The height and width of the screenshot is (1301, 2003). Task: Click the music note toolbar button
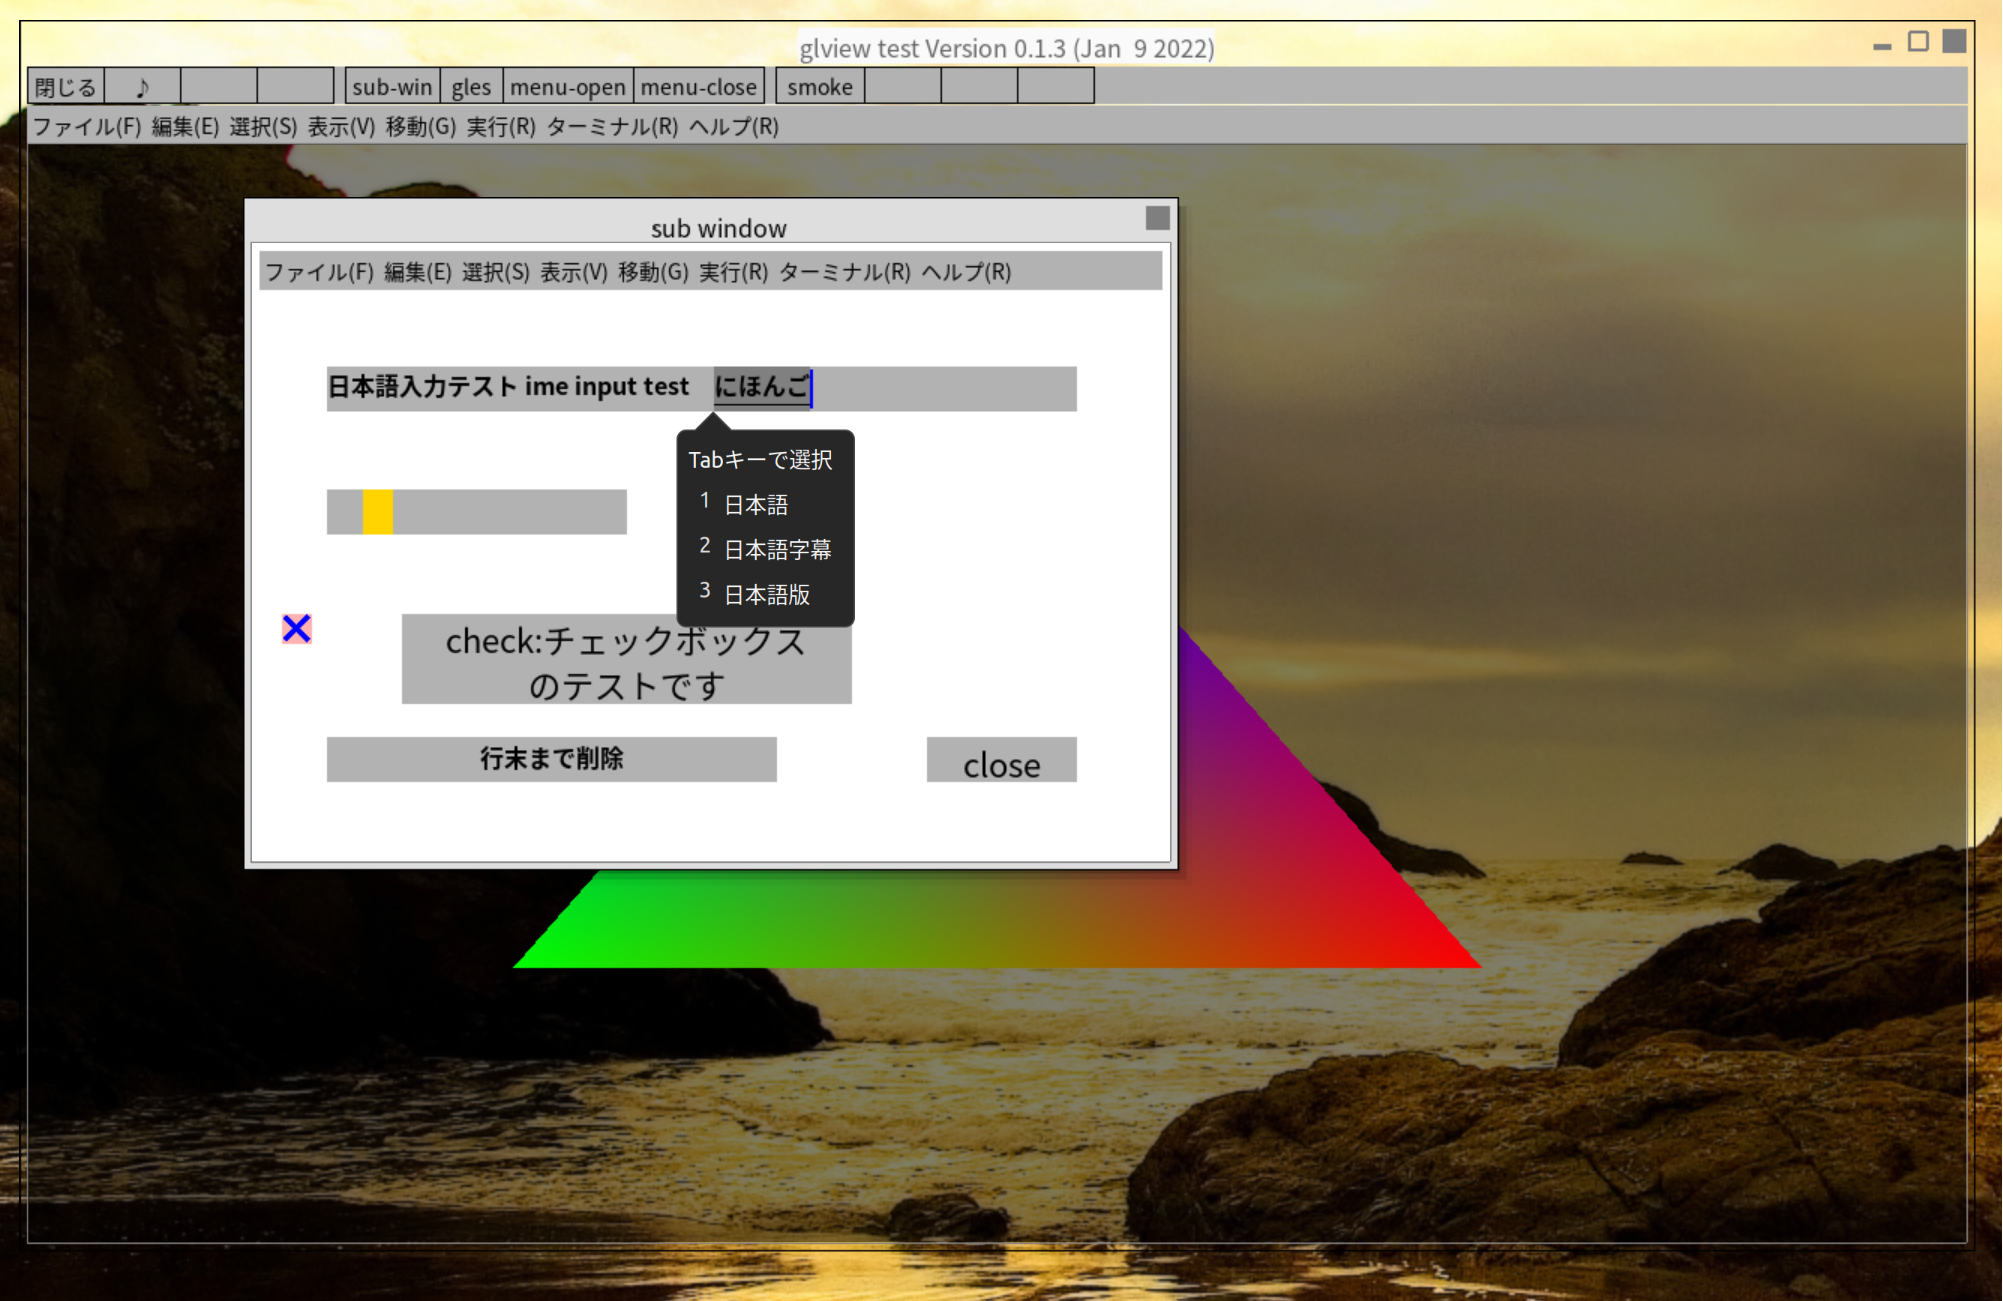click(x=142, y=87)
